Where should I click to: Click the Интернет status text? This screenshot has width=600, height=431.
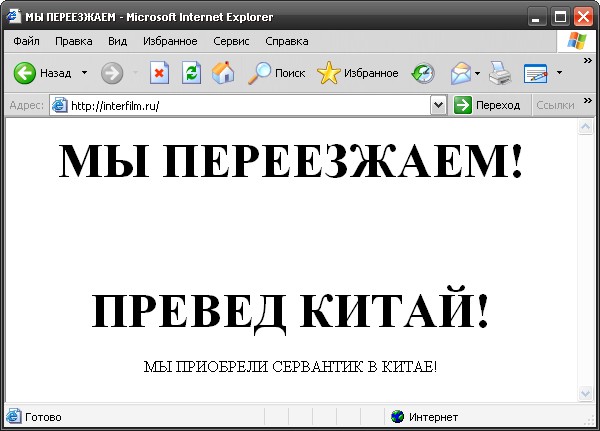434,417
